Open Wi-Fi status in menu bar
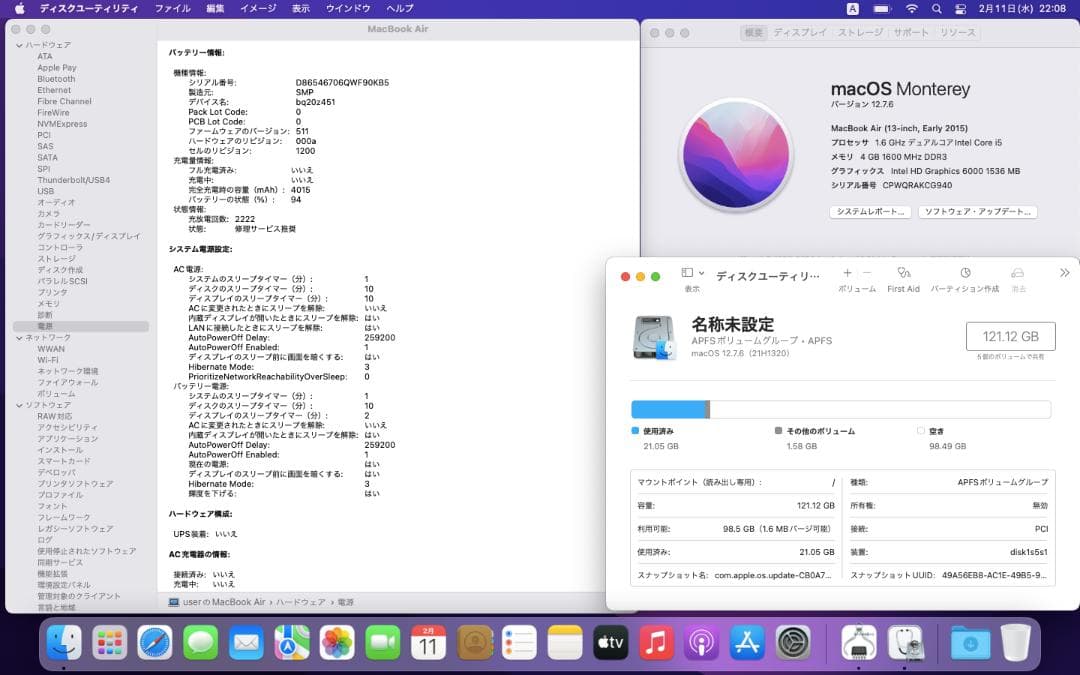Screen dimensions: 1080x675 [912, 9]
